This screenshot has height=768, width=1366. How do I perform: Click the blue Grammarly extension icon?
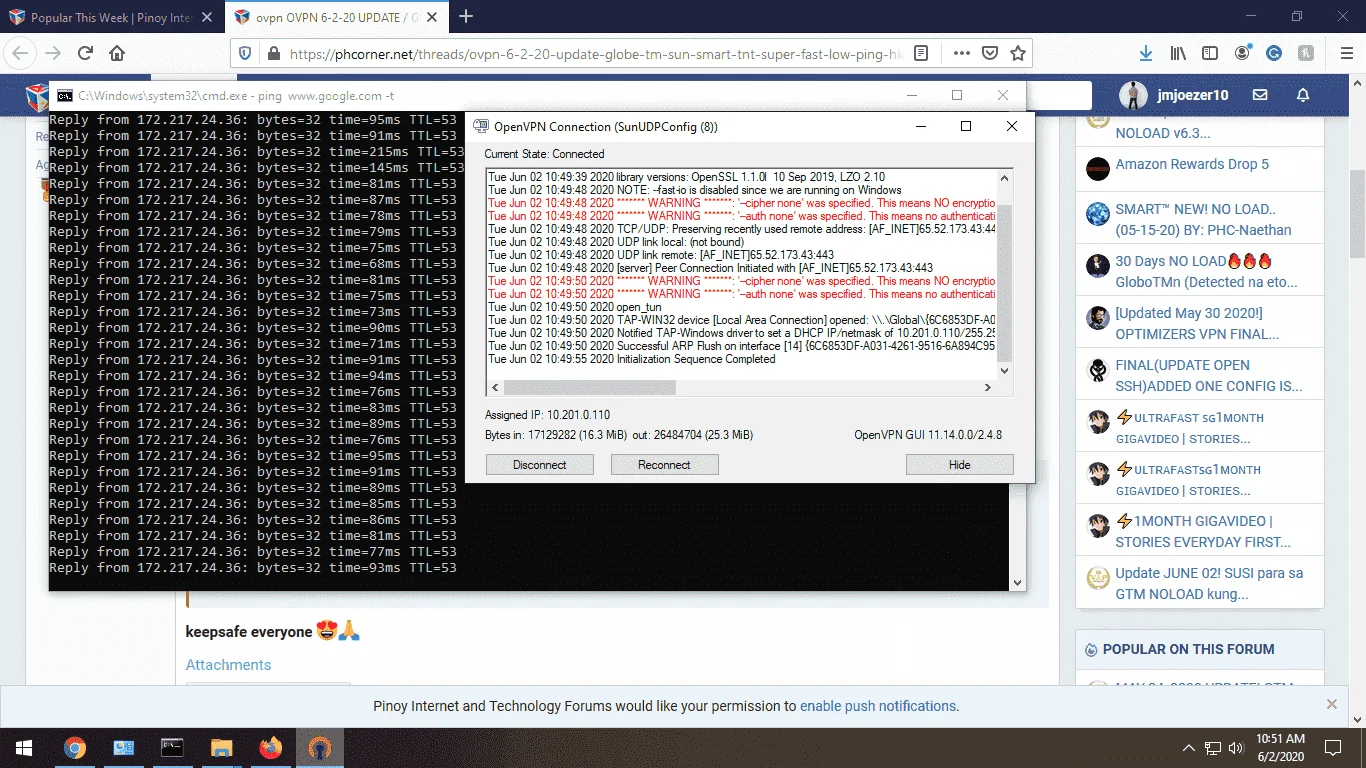1274,53
